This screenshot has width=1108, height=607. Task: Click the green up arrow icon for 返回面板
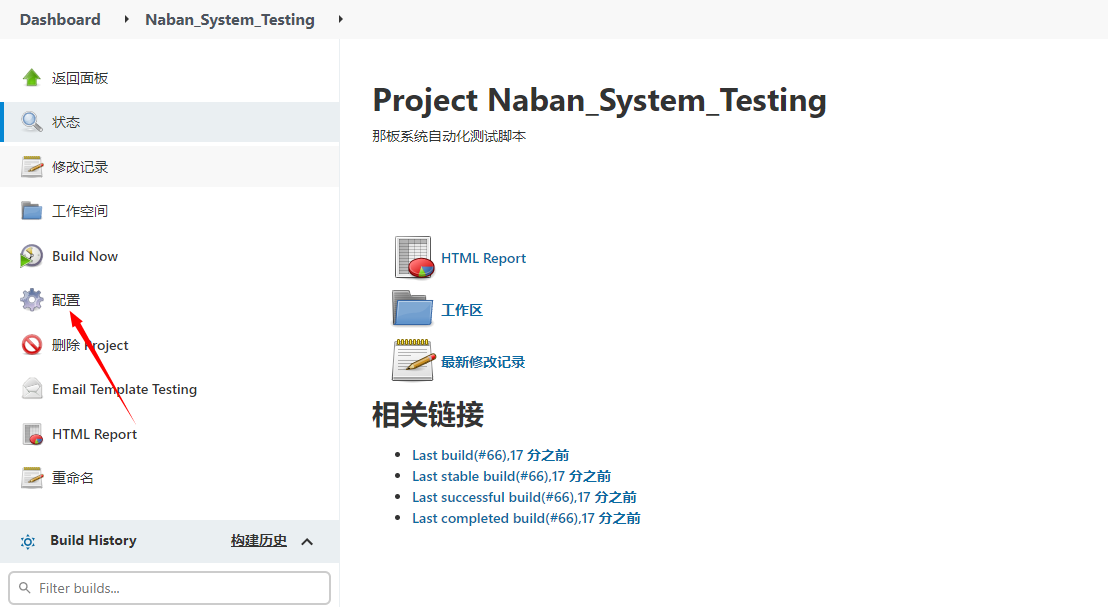[31, 78]
